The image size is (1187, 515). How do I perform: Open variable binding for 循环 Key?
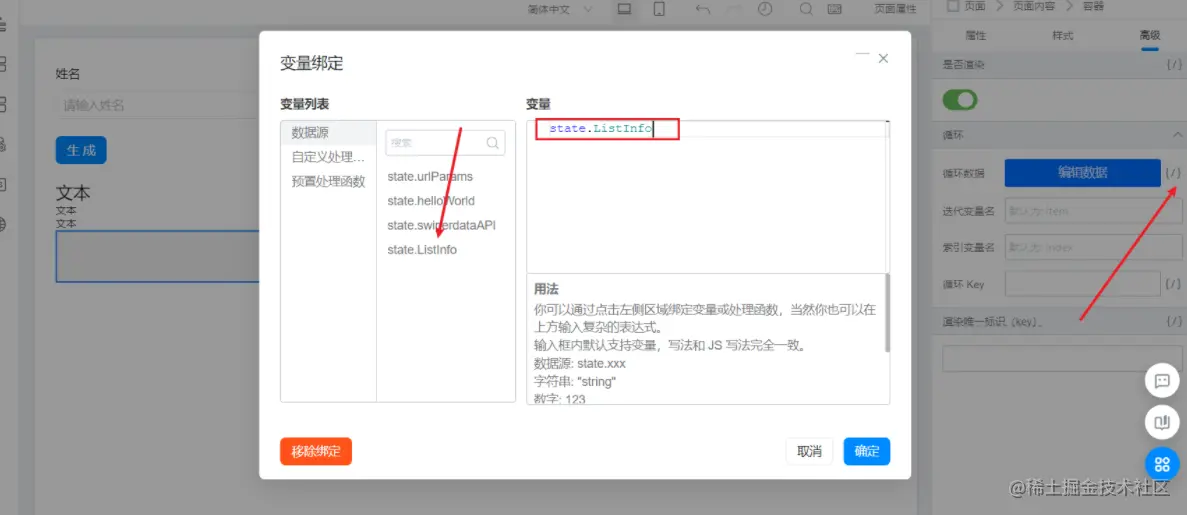click(1173, 284)
